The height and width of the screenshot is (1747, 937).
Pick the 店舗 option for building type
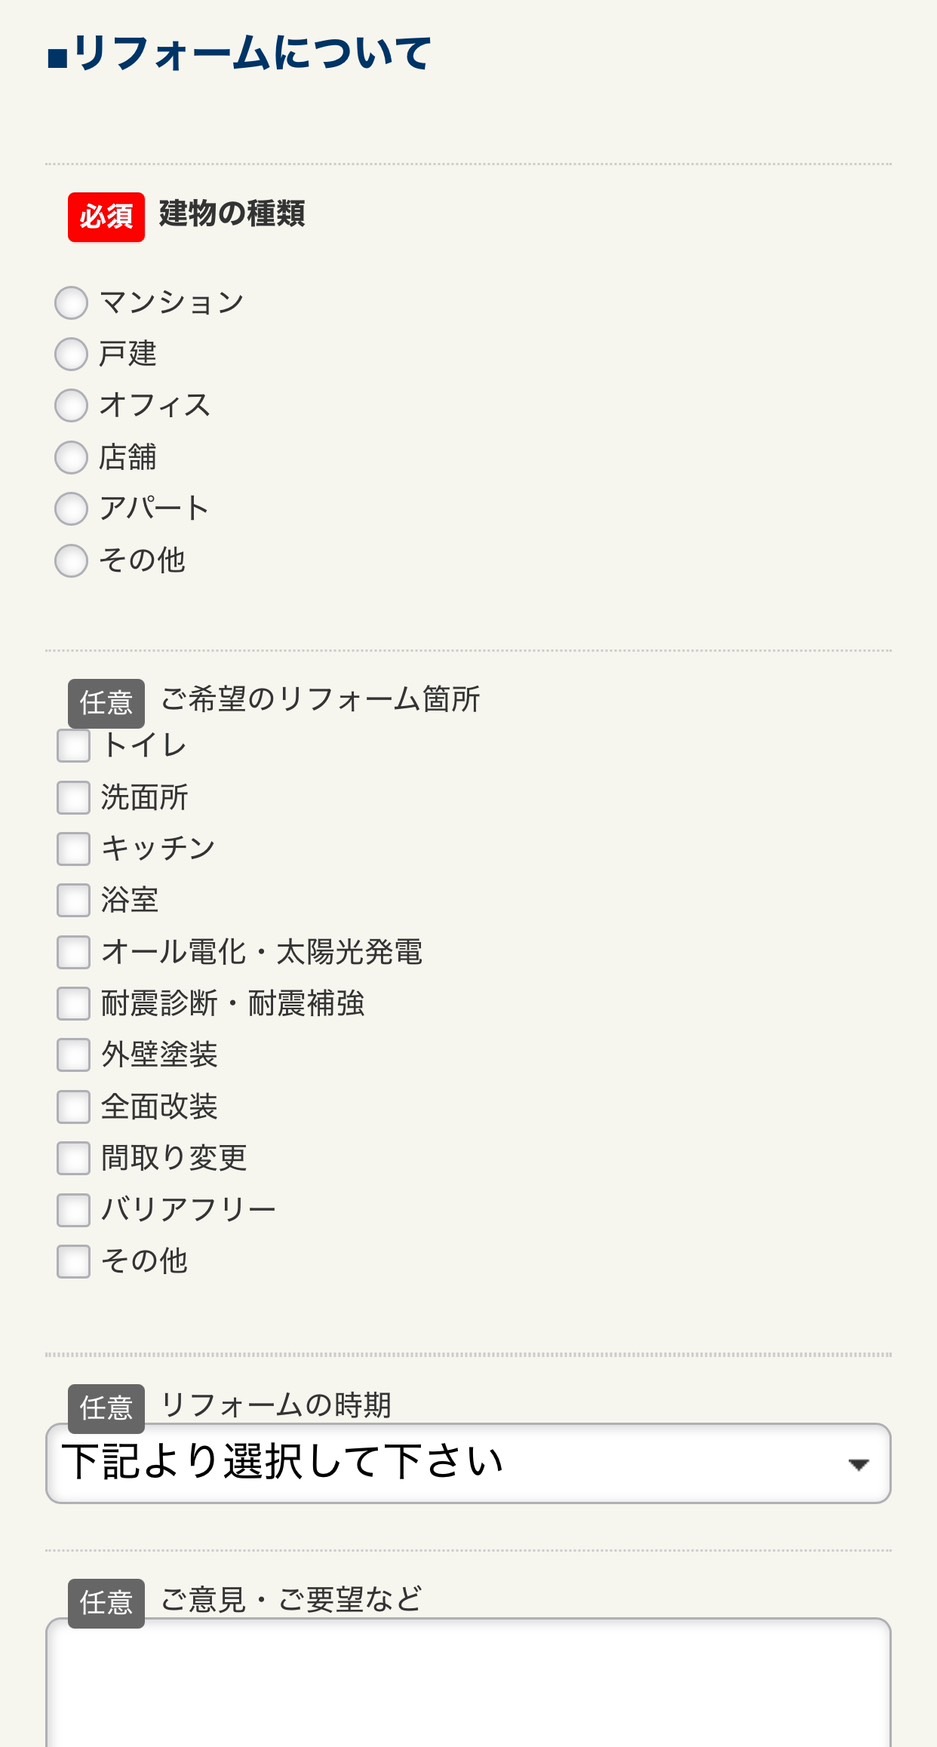(71, 457)
